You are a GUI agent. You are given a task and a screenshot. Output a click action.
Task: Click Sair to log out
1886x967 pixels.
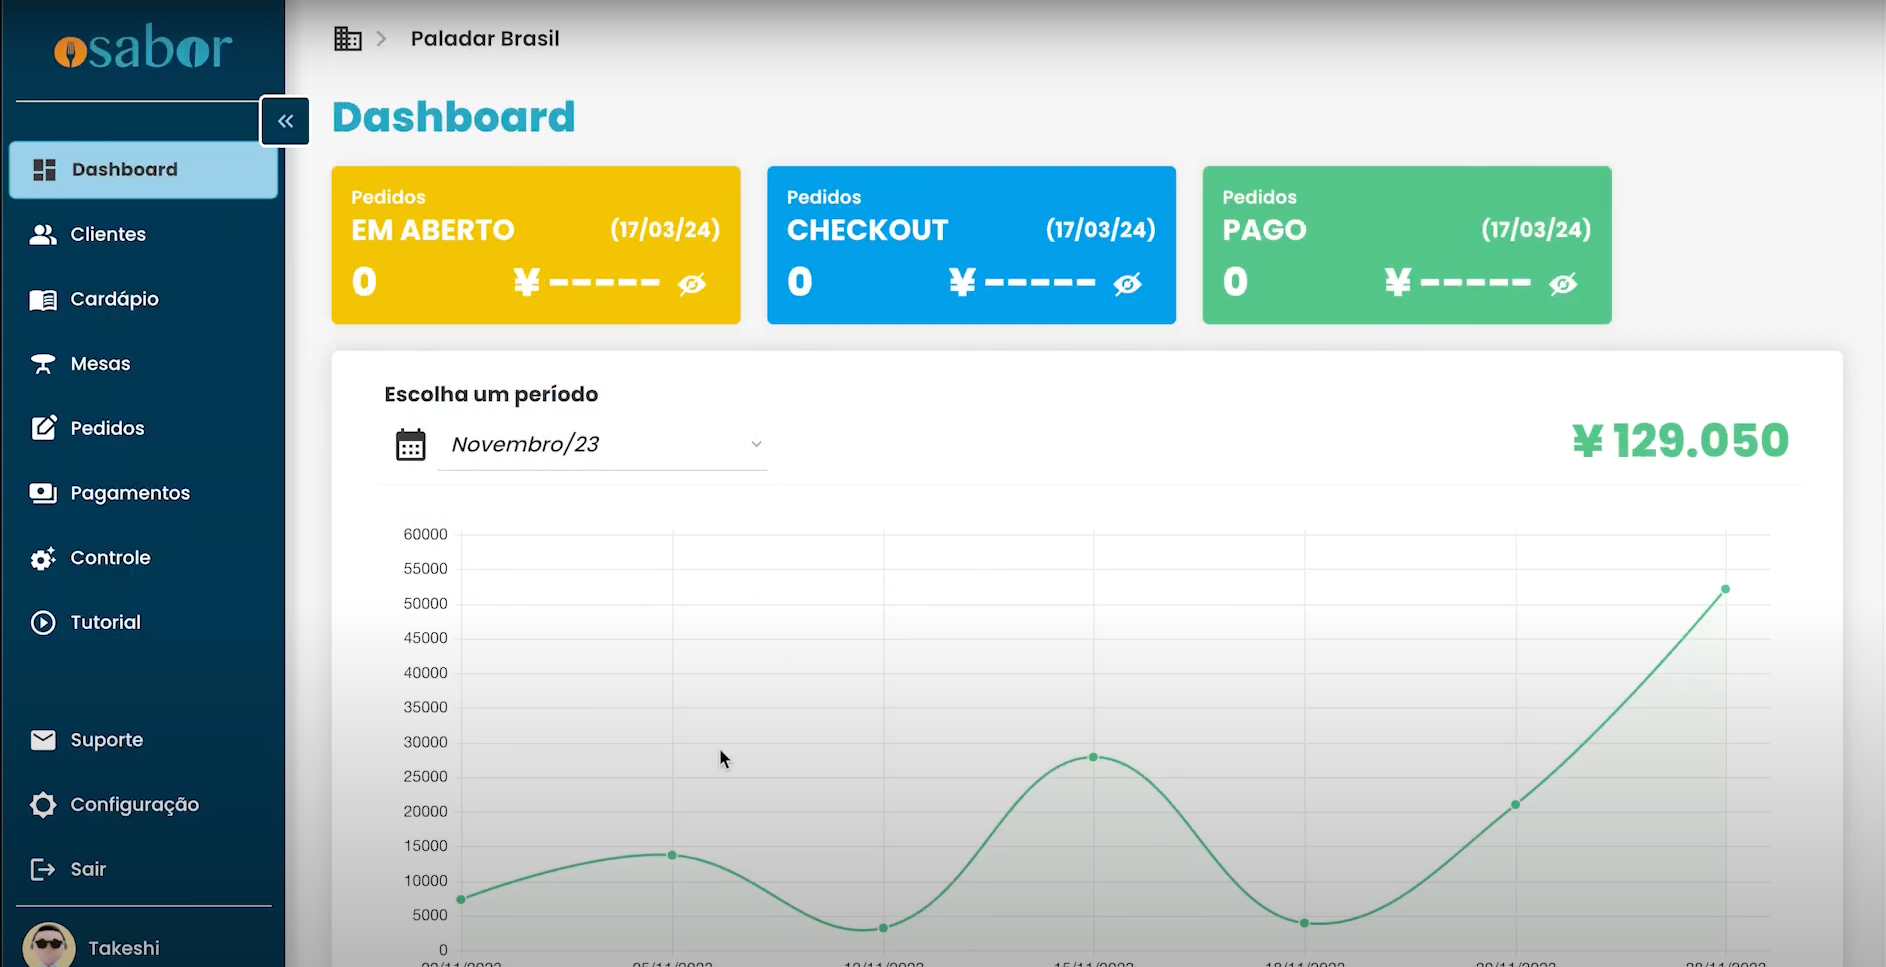[x=88, y=869]
